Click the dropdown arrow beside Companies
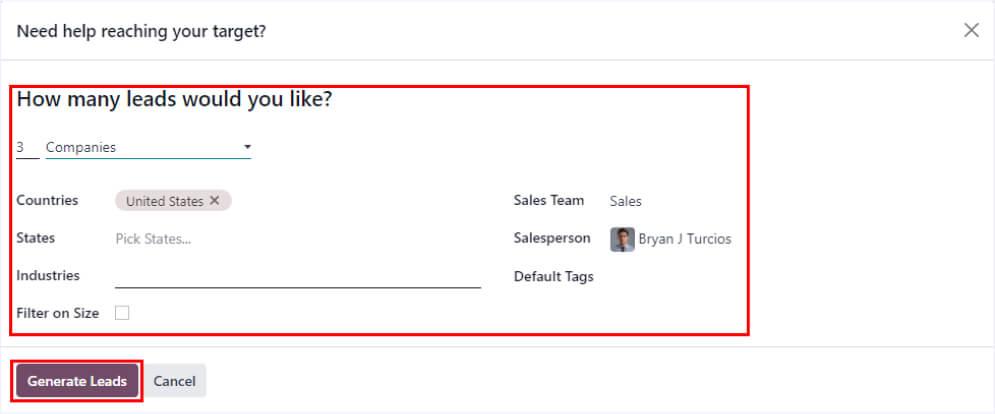The image size is (995, 414). coord(247,148)
